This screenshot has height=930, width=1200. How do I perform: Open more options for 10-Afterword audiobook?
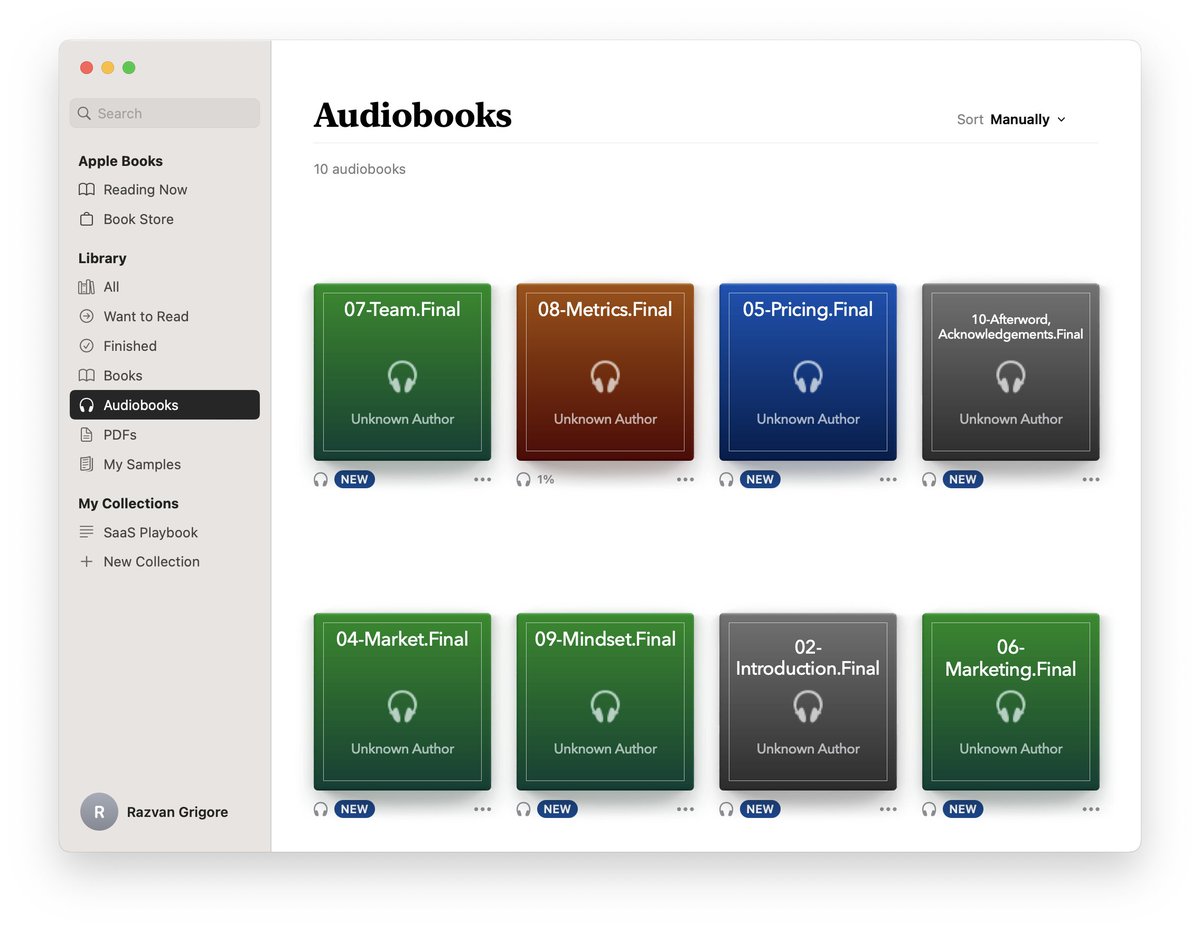1091,479
